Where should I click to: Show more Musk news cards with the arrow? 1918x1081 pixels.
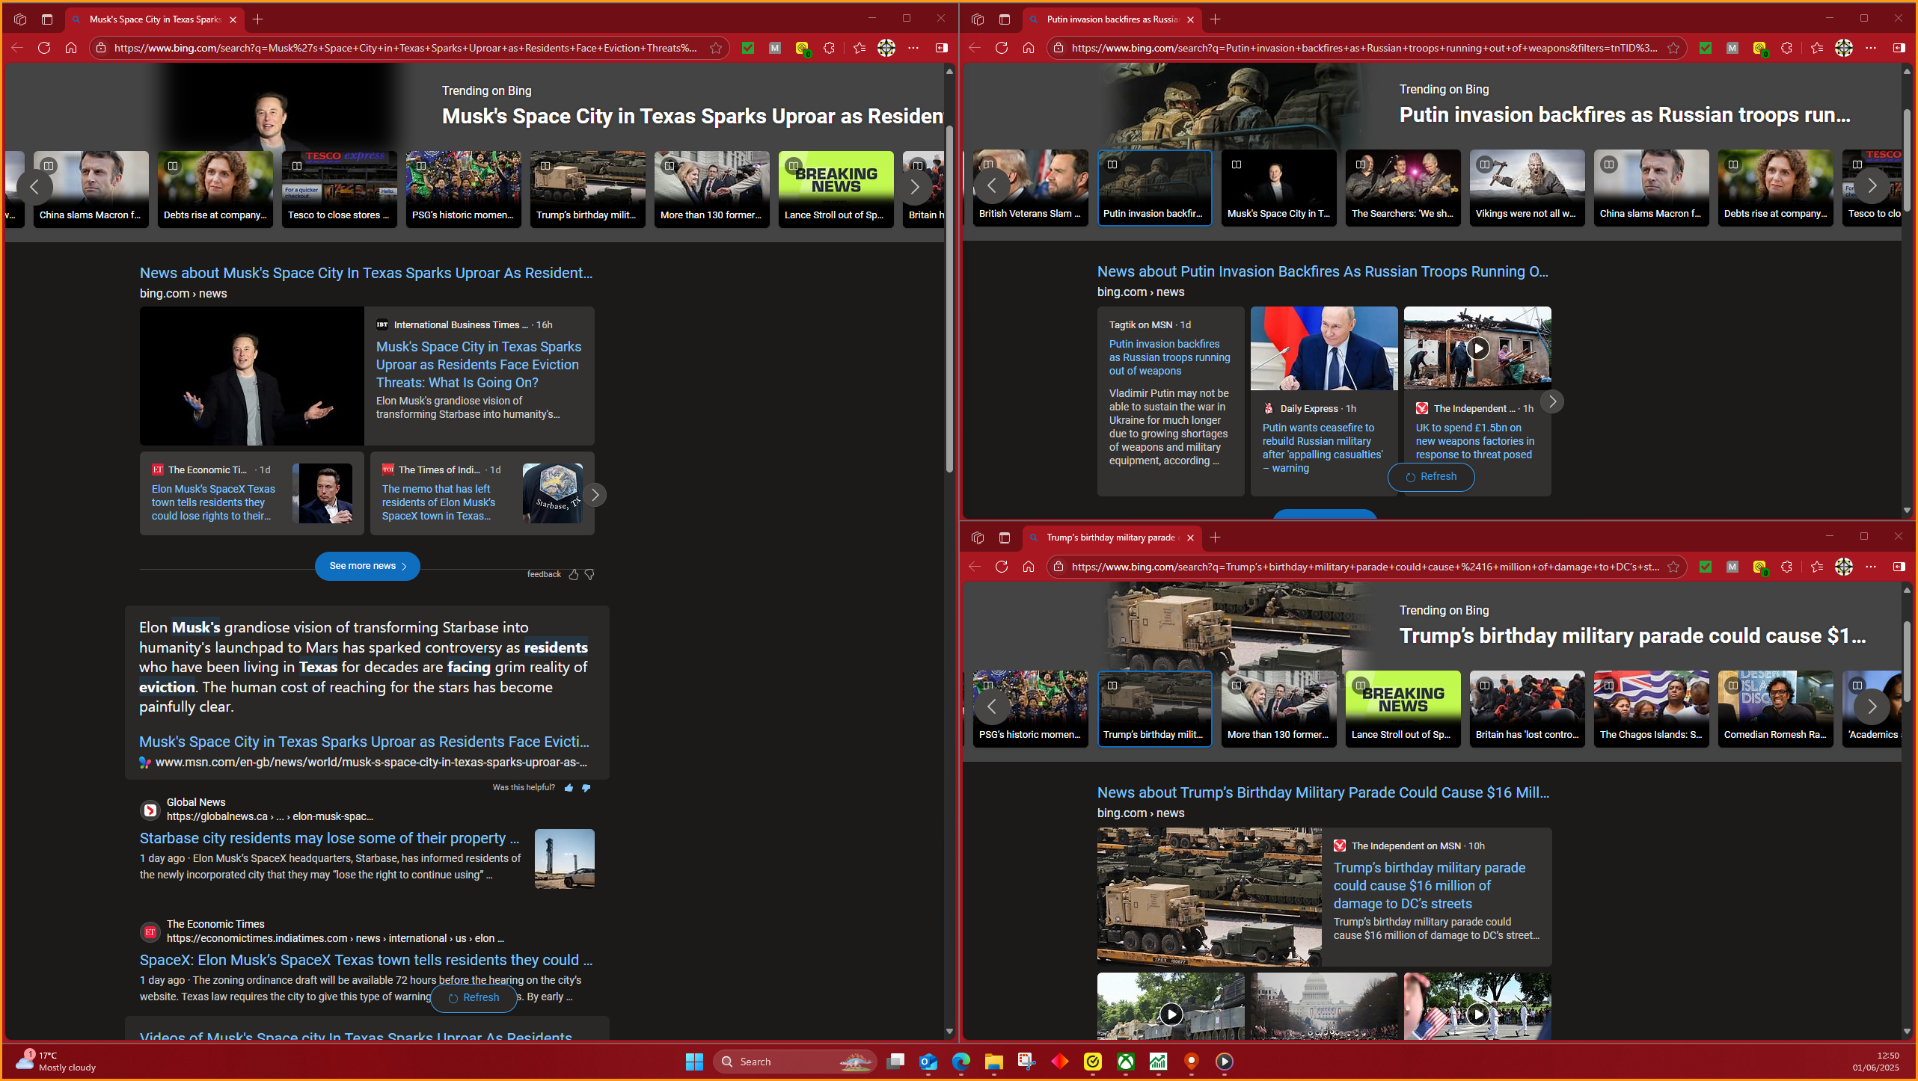click(595, 495)
